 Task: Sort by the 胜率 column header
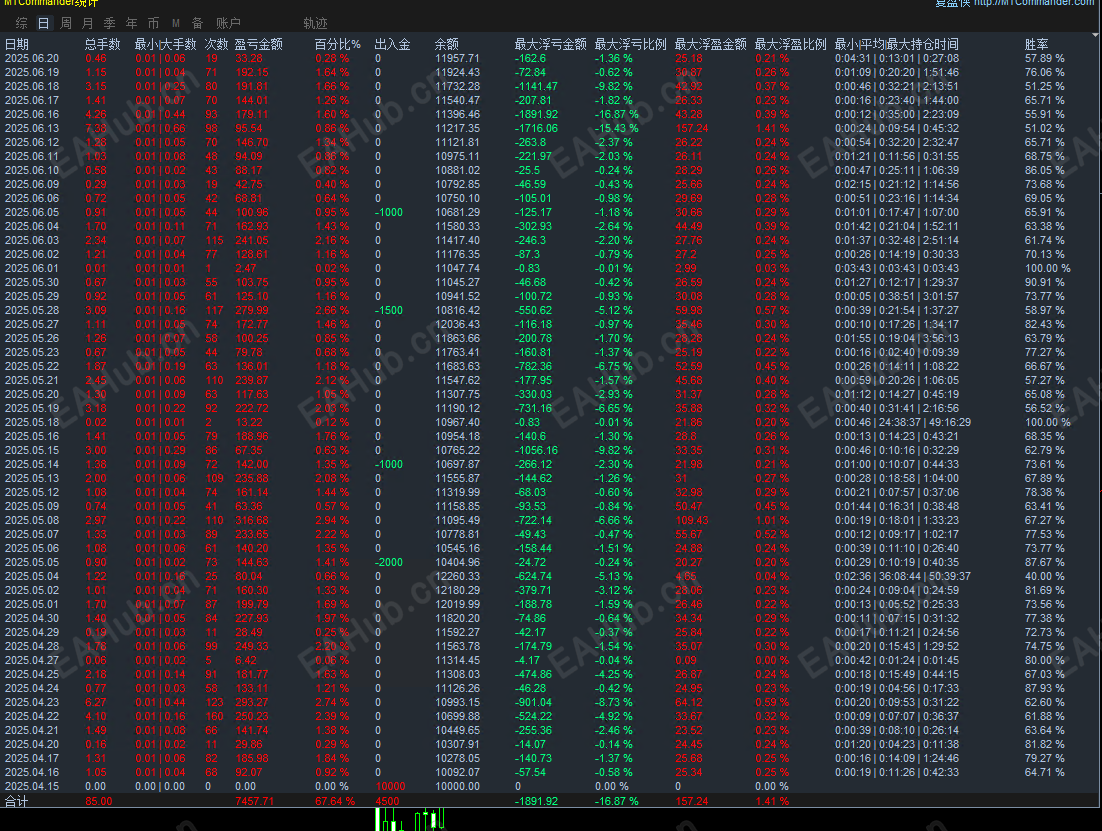pos(1037,44)
